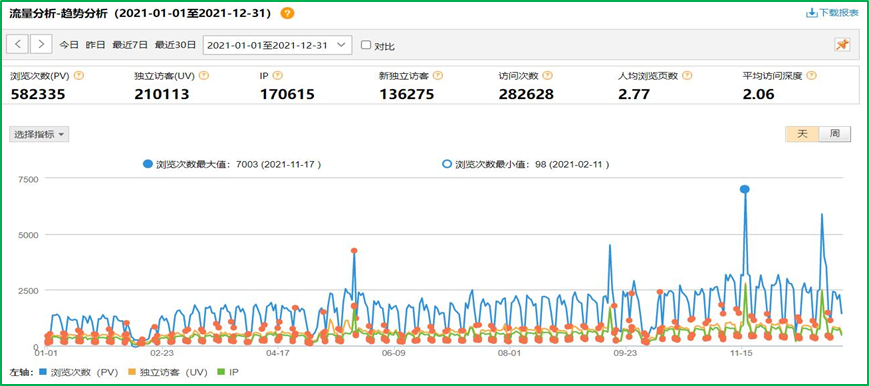Click x-axis label 11-15
The width and height of the screenshot is (869, 386).
click(x=742, y=353)
